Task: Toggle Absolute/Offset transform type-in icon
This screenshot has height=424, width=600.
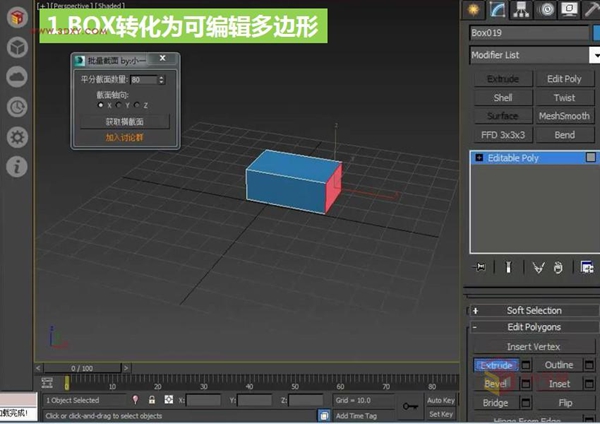Action: (169, 400)
